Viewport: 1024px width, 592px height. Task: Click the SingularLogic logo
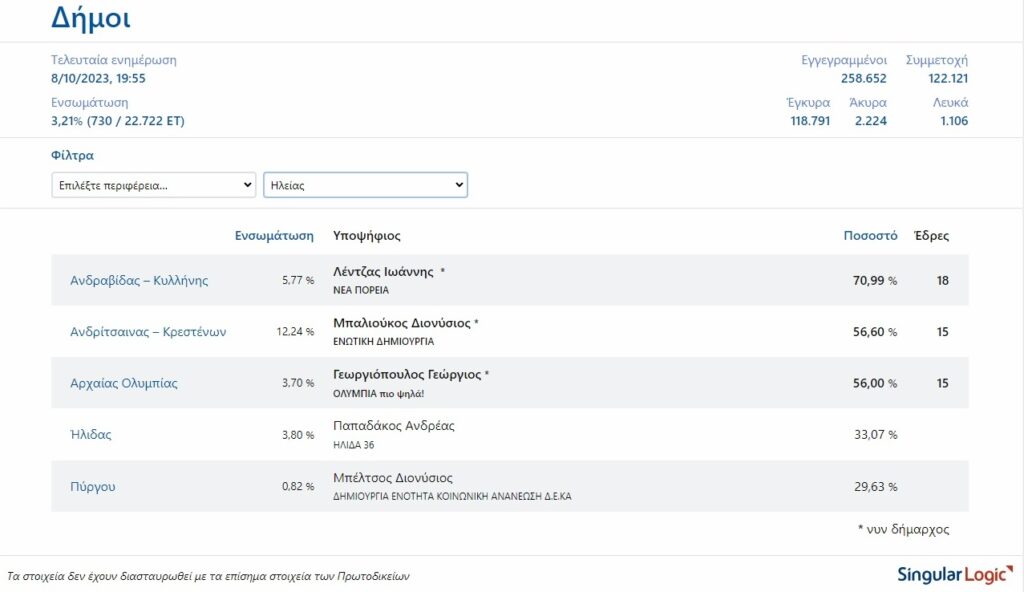[x=955, y=575]
